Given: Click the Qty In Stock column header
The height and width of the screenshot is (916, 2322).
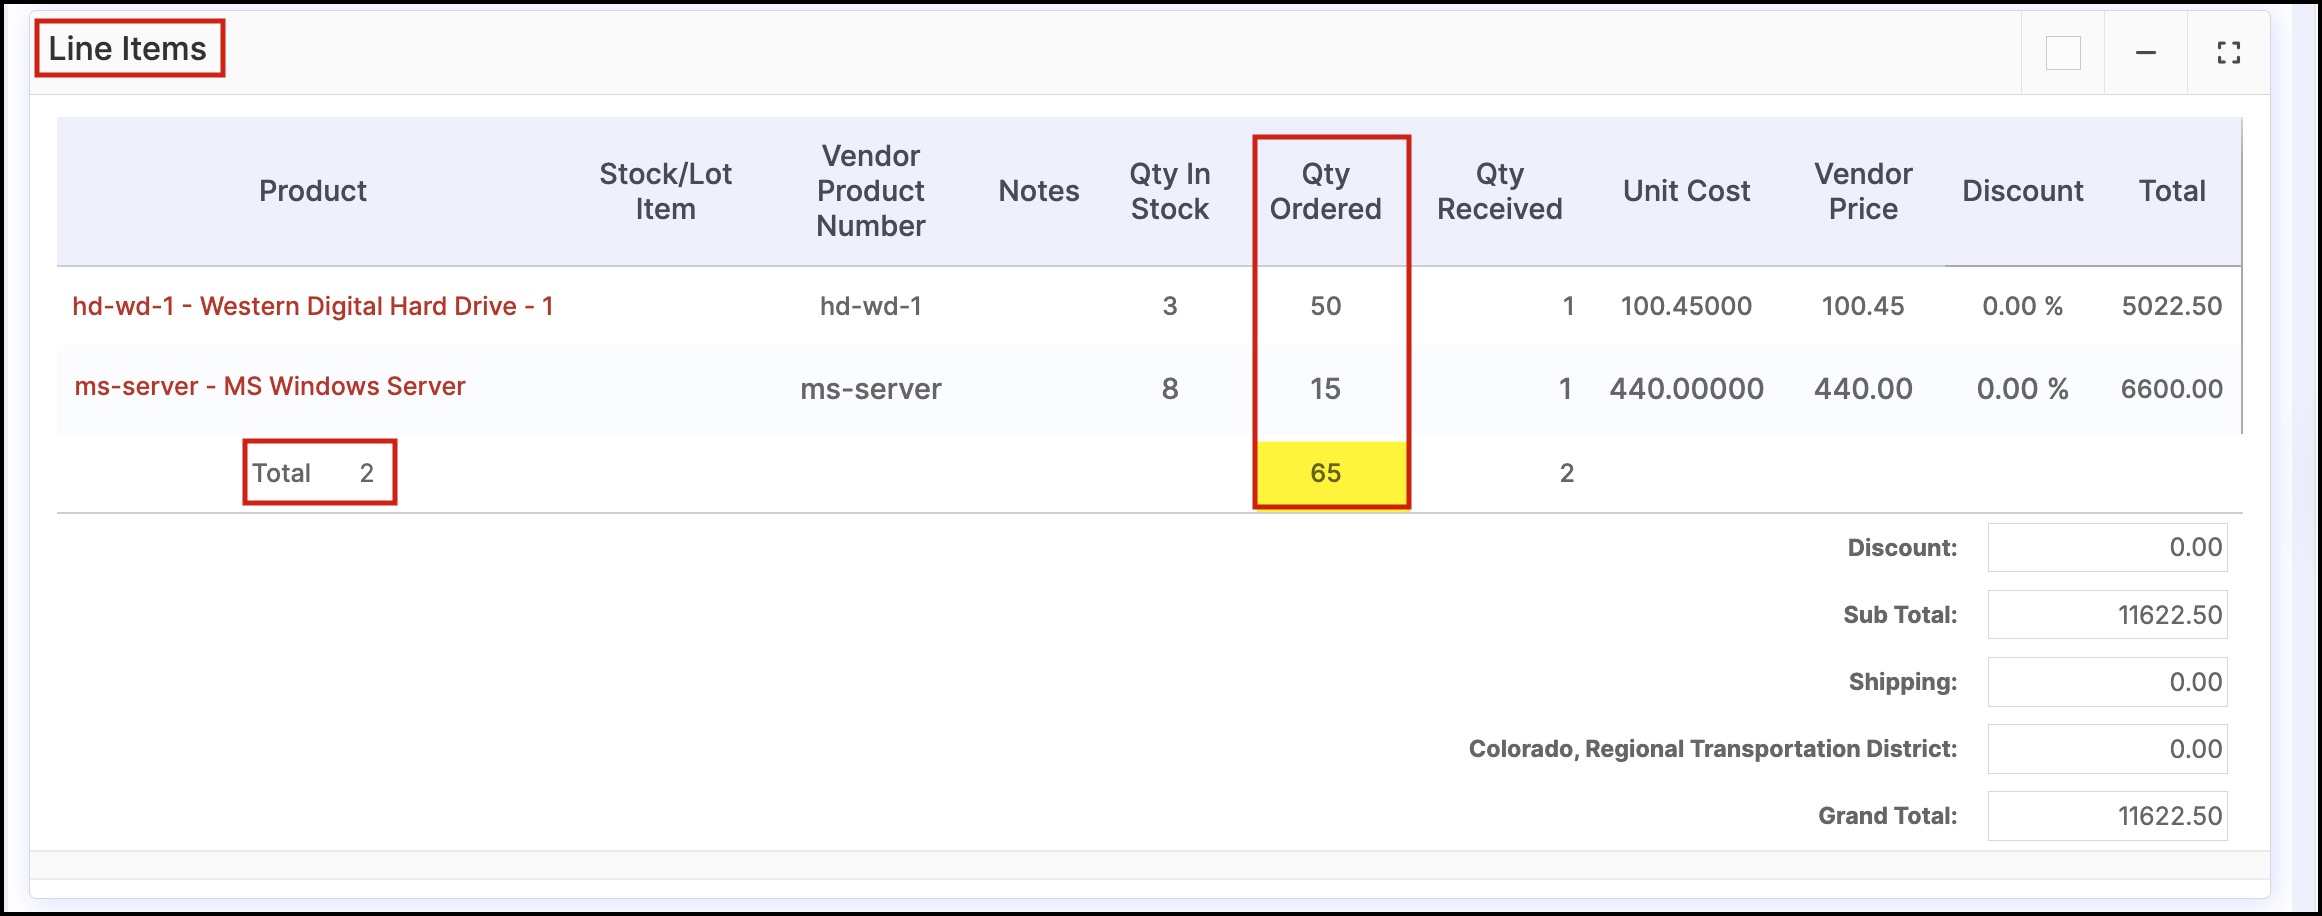Looking at the screenshot, I should pos(1170,191).
